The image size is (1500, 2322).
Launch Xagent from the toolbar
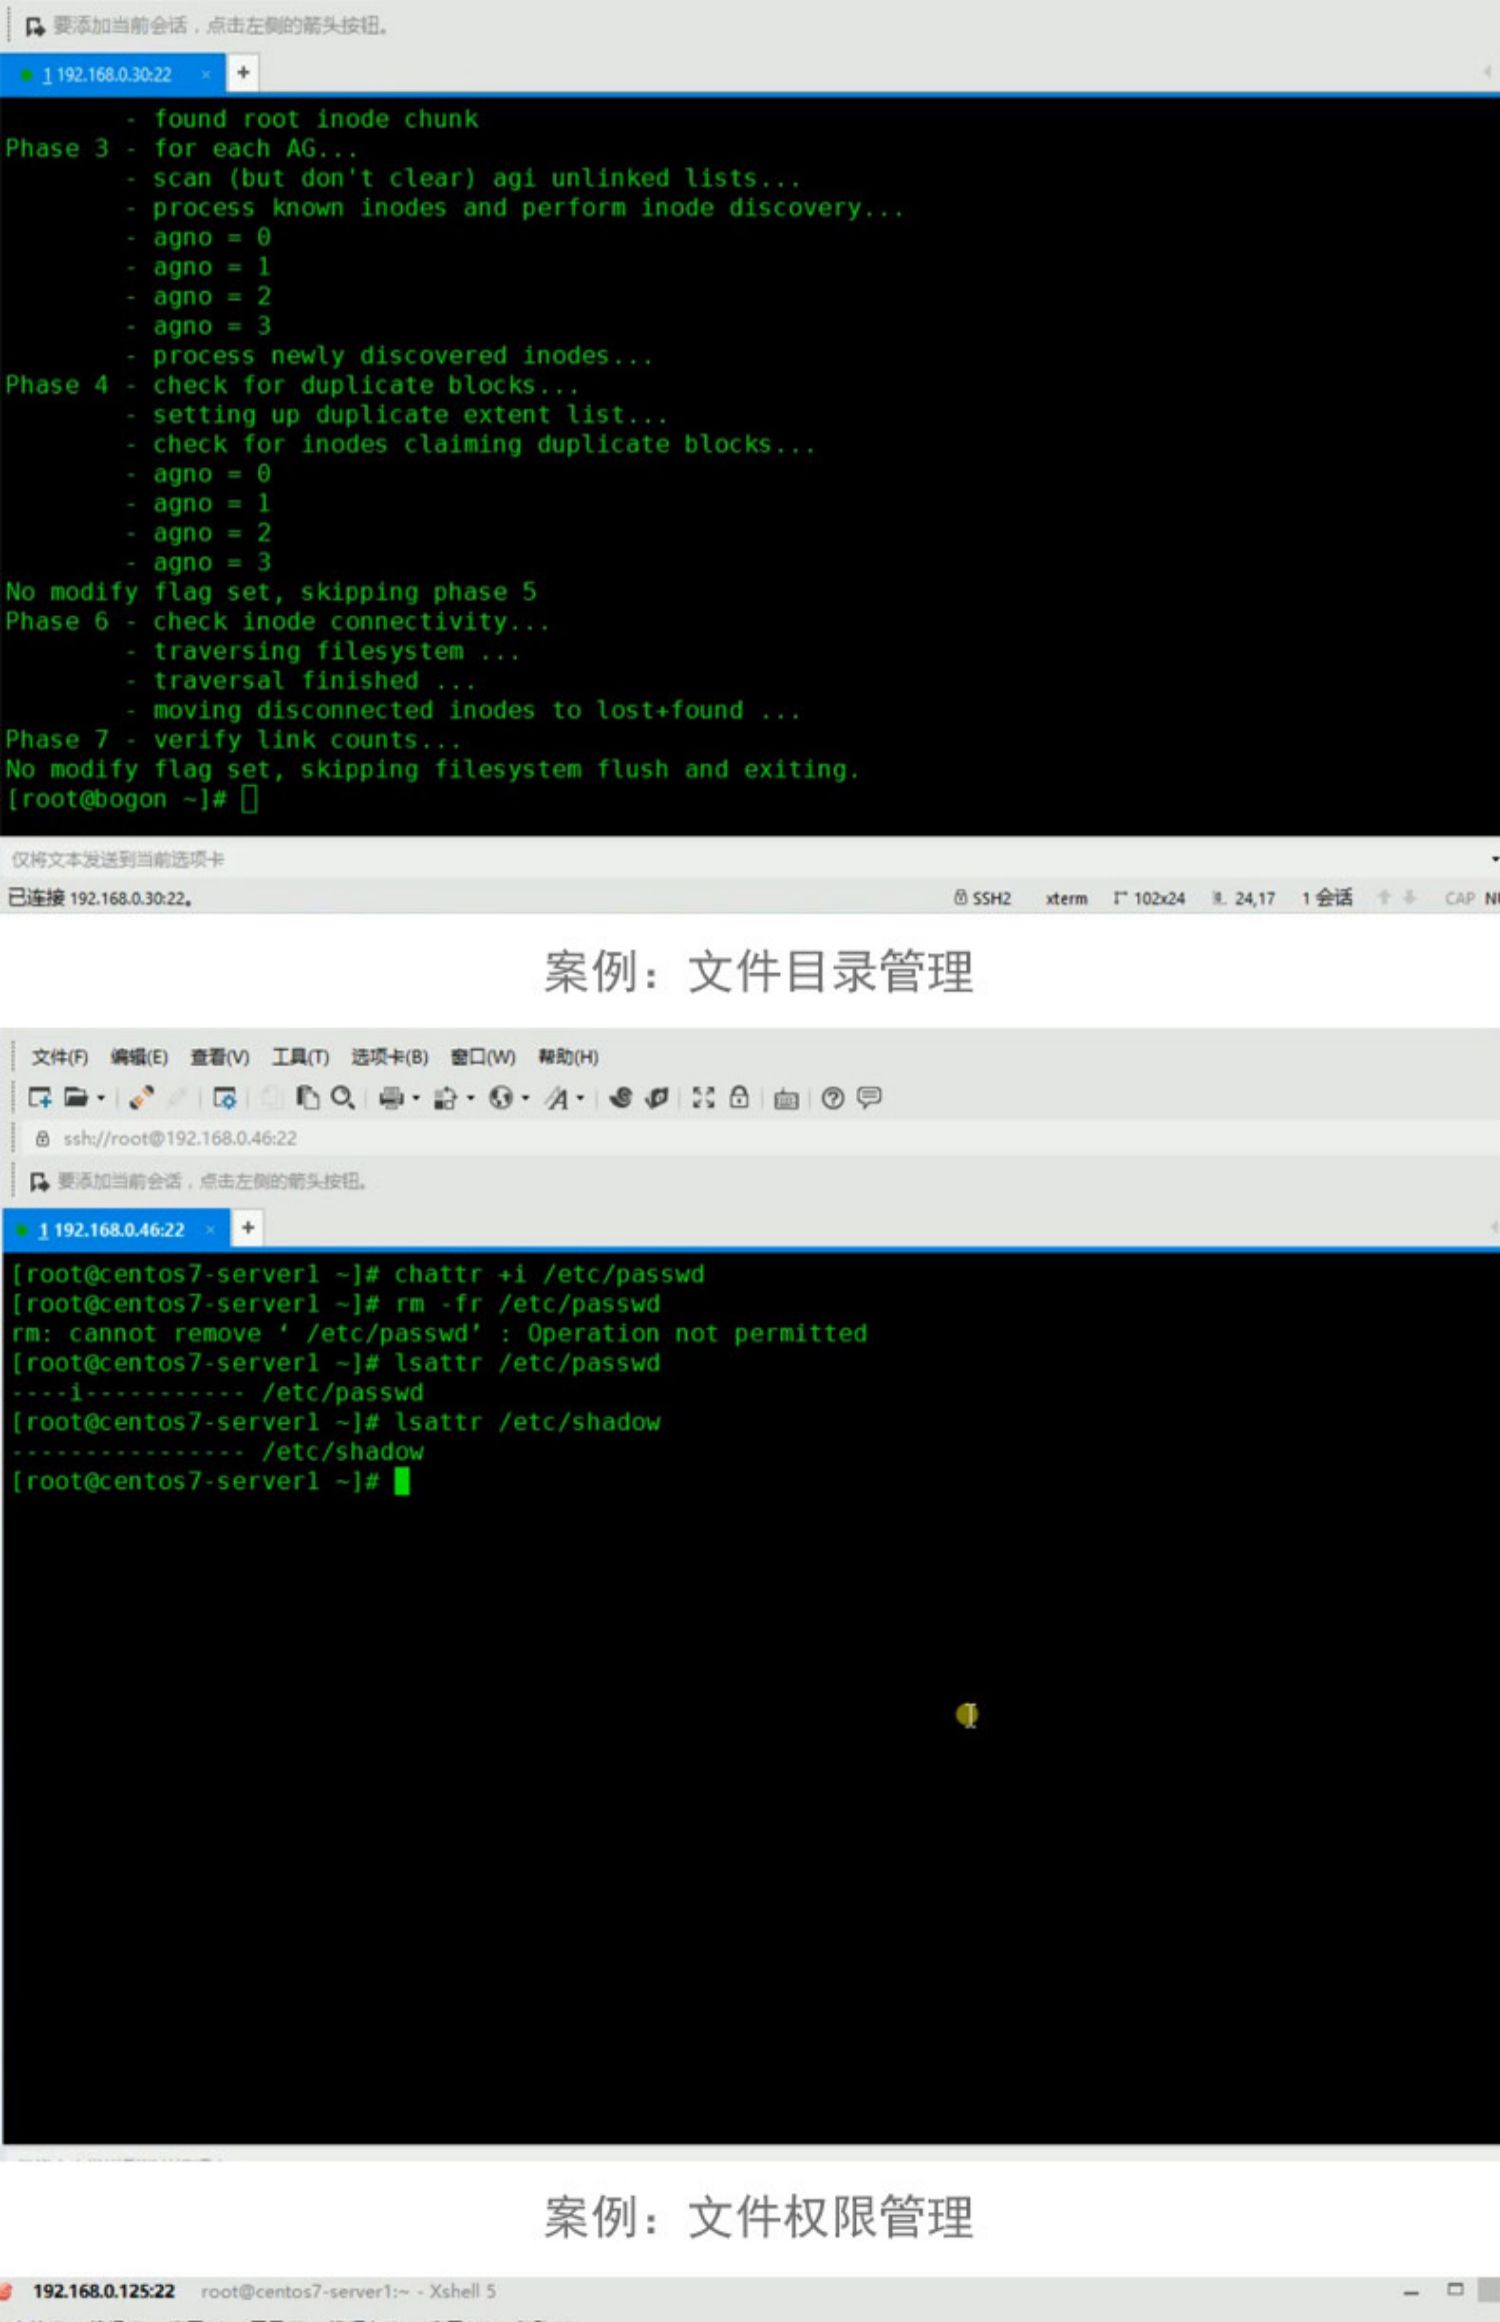pos(657,1098)
